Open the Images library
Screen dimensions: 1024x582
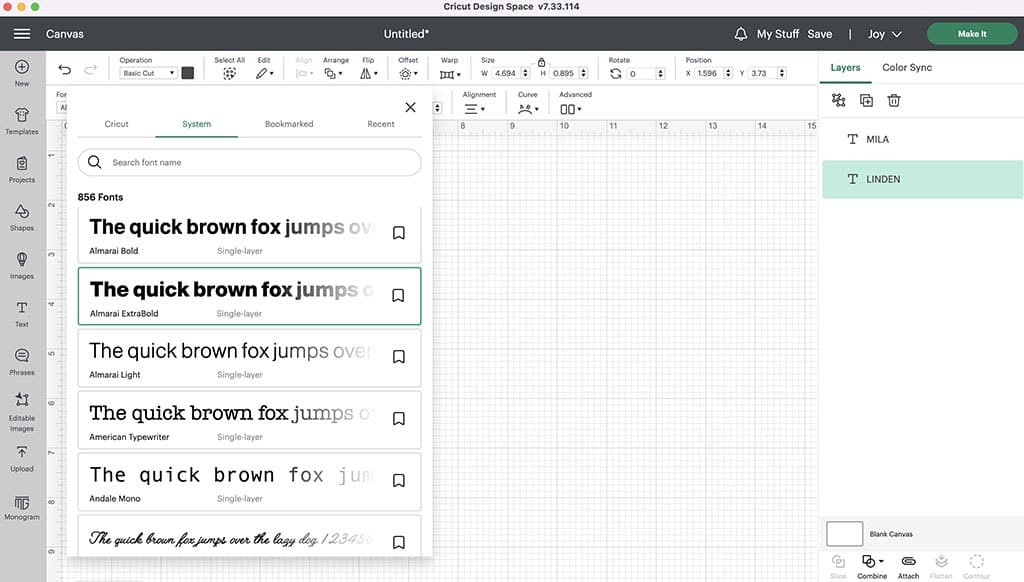point(22,266)
